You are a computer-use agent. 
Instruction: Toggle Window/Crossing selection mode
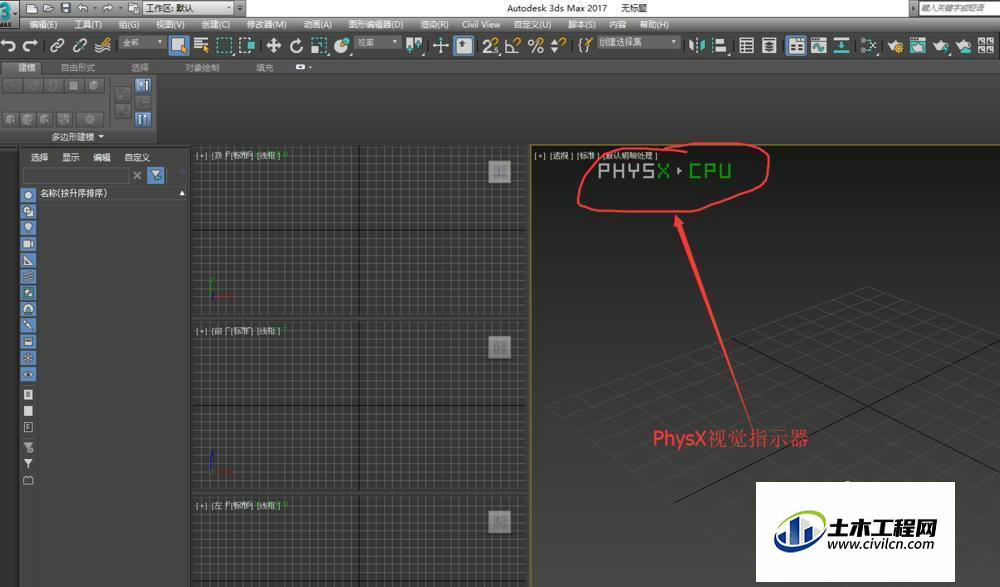[x=247, y=45]
